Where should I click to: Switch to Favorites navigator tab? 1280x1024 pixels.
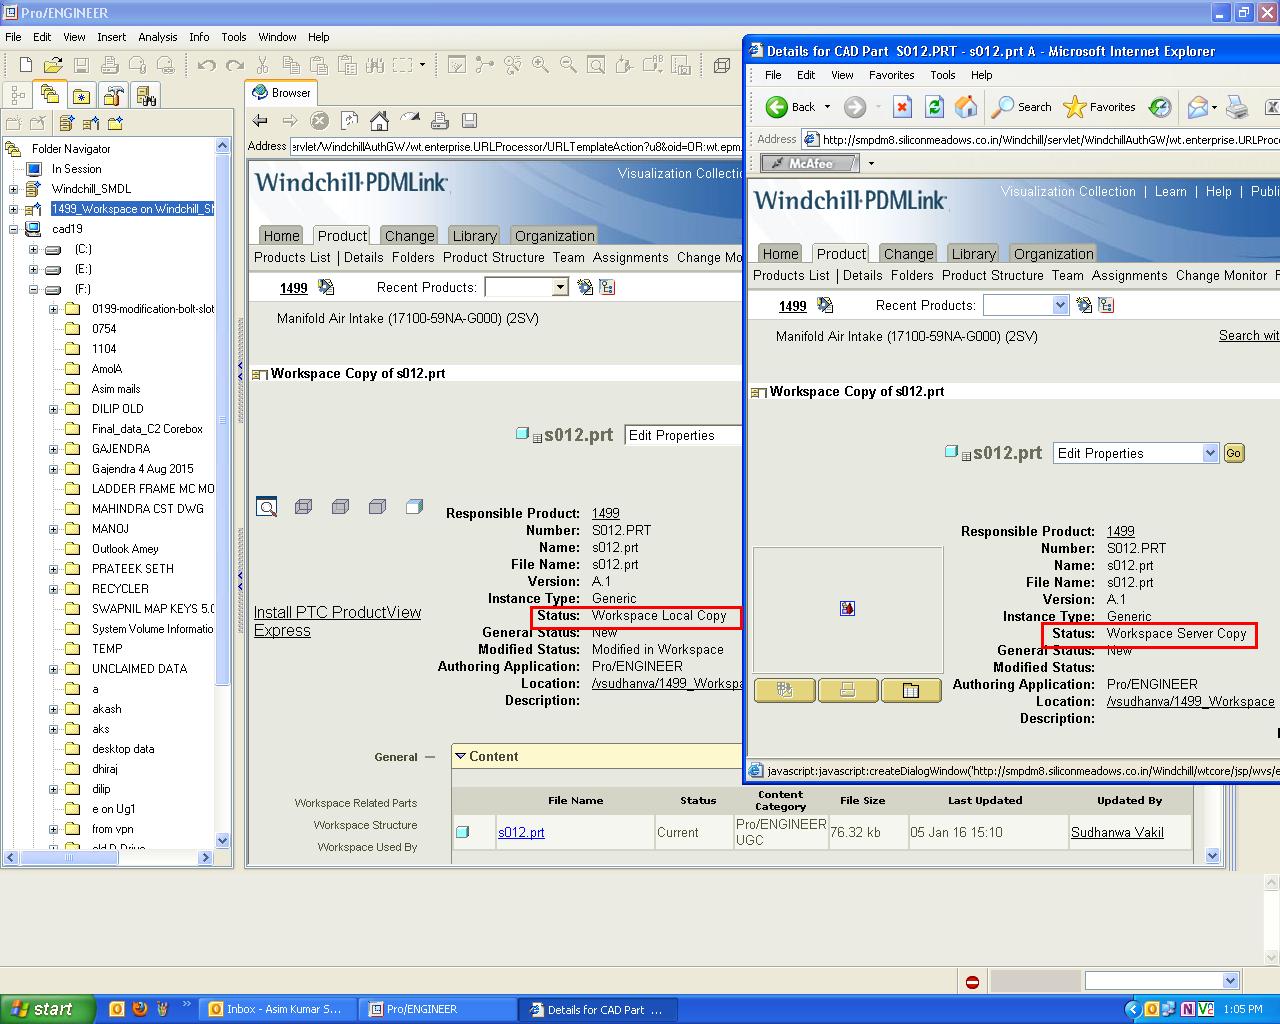tap(81, 95)
